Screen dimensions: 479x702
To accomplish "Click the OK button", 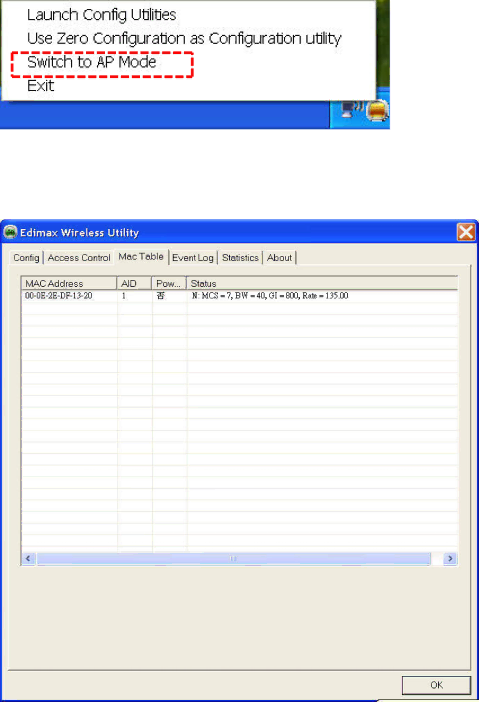I will click(436, 685).
